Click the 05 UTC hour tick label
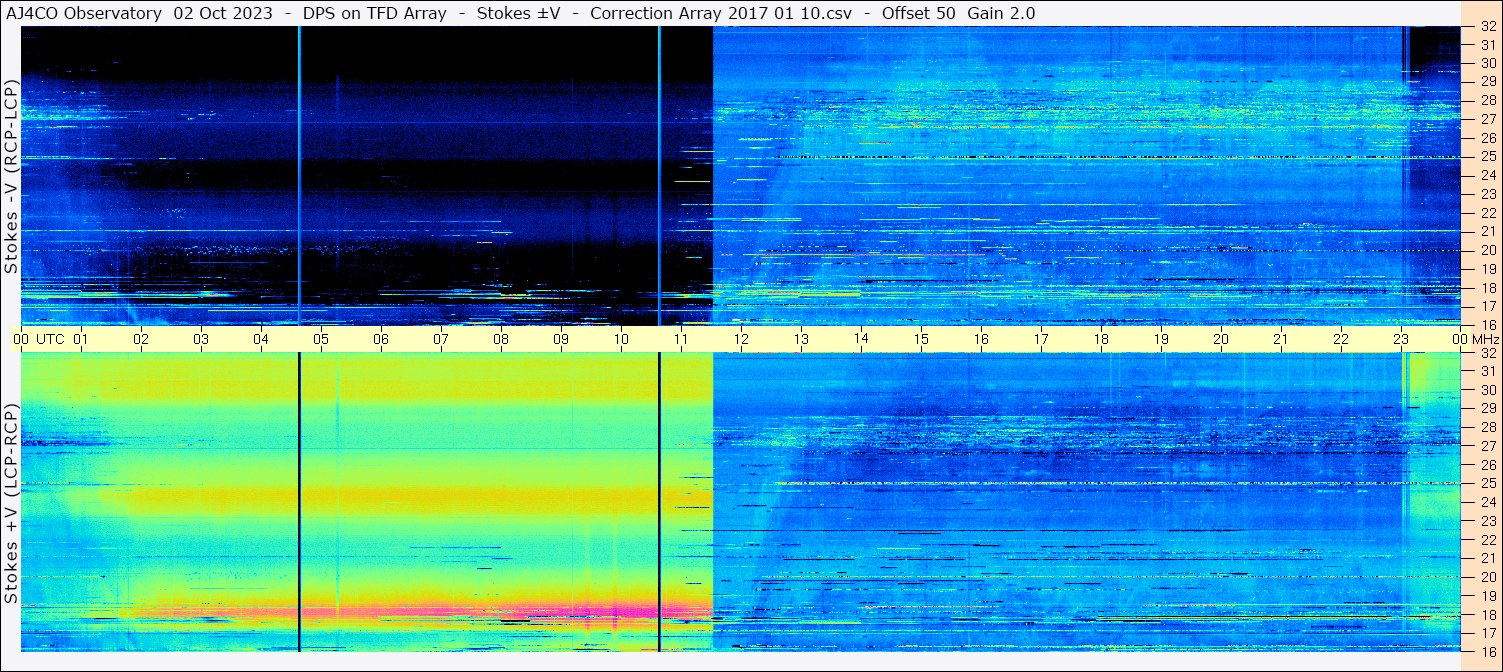 pos(321,339)
